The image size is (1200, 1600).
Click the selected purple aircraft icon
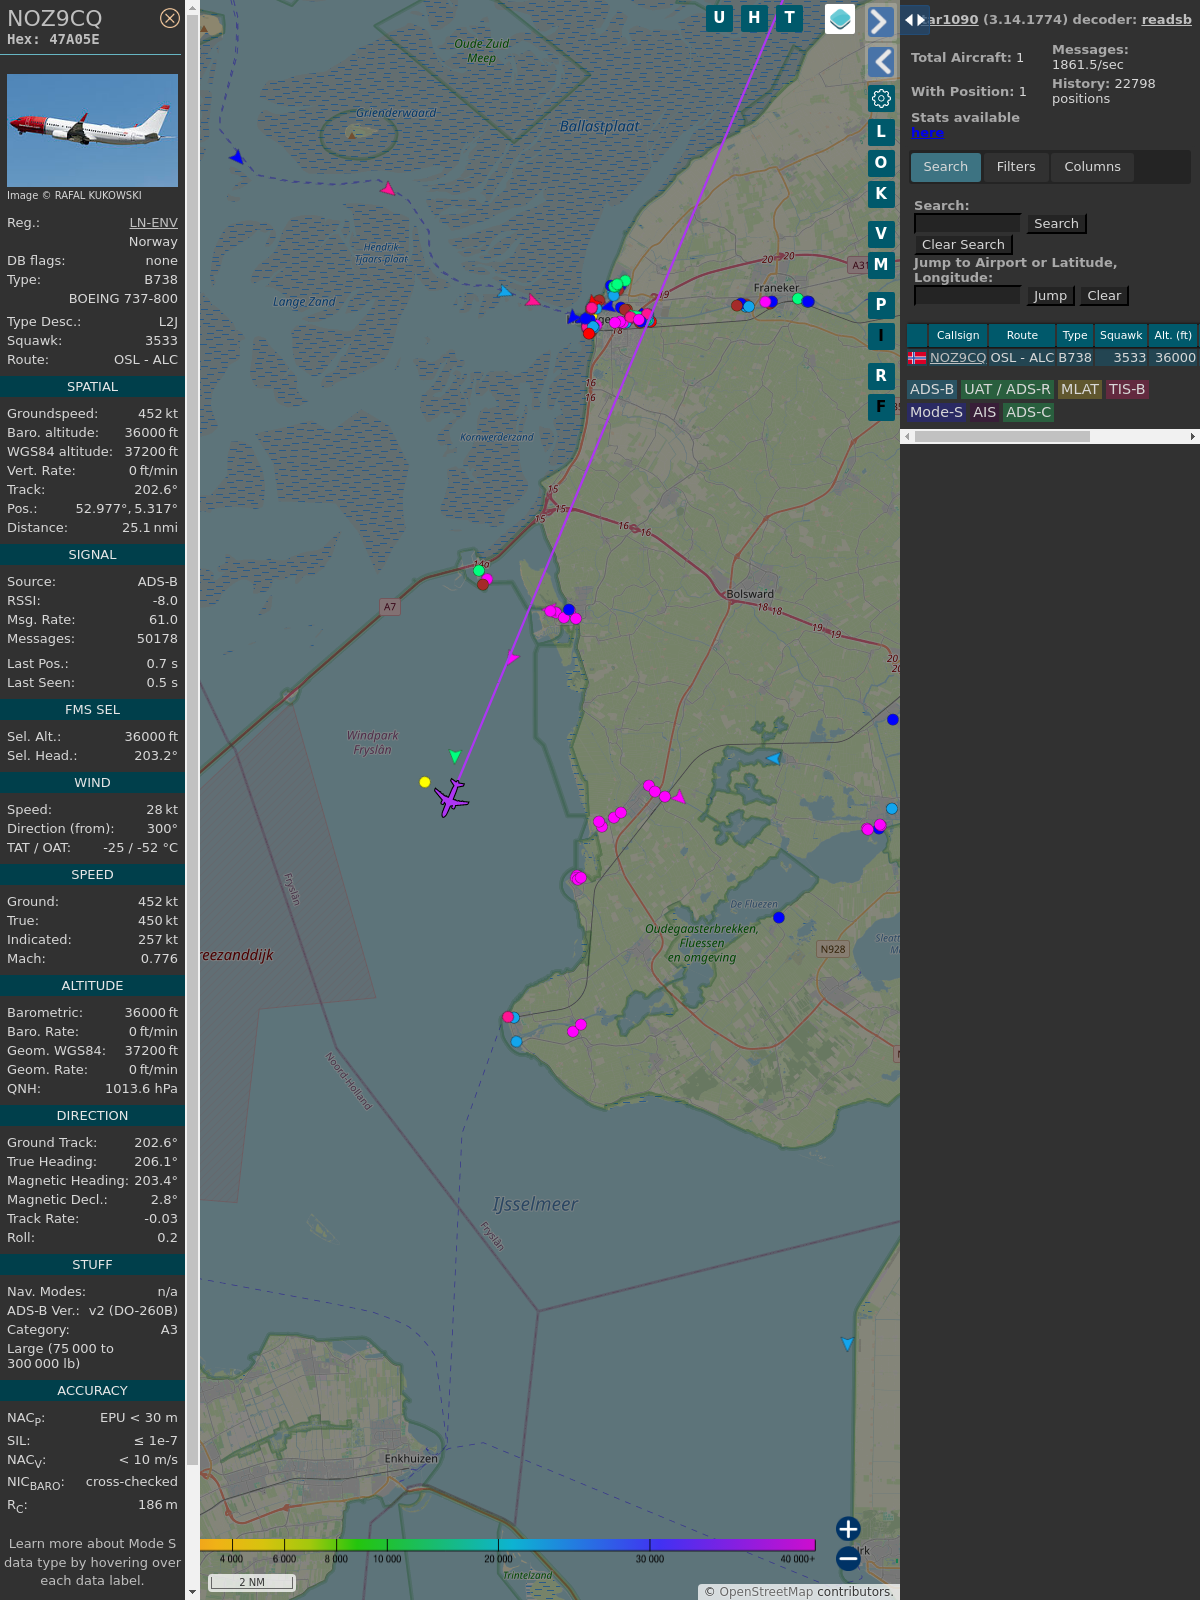coord(451,797)
